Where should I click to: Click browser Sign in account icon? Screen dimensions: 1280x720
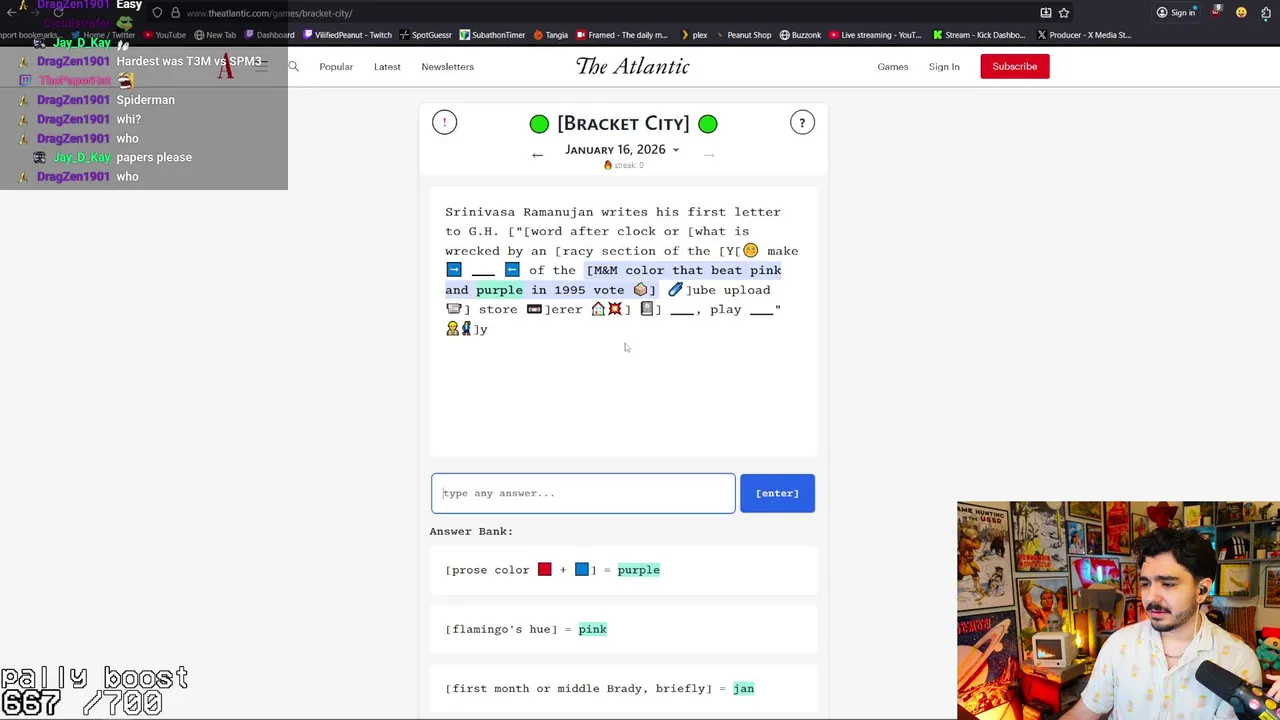coord(1175,13)
